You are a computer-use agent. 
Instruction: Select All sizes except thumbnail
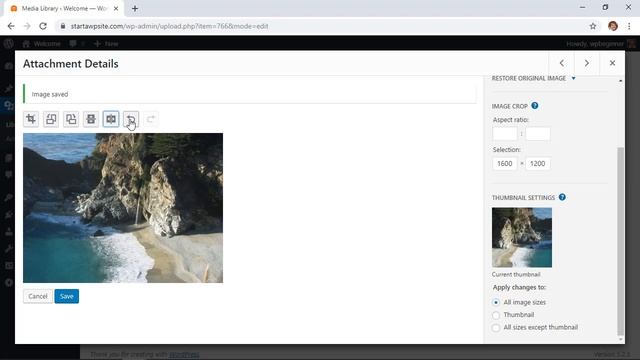(x=496, y=328)
